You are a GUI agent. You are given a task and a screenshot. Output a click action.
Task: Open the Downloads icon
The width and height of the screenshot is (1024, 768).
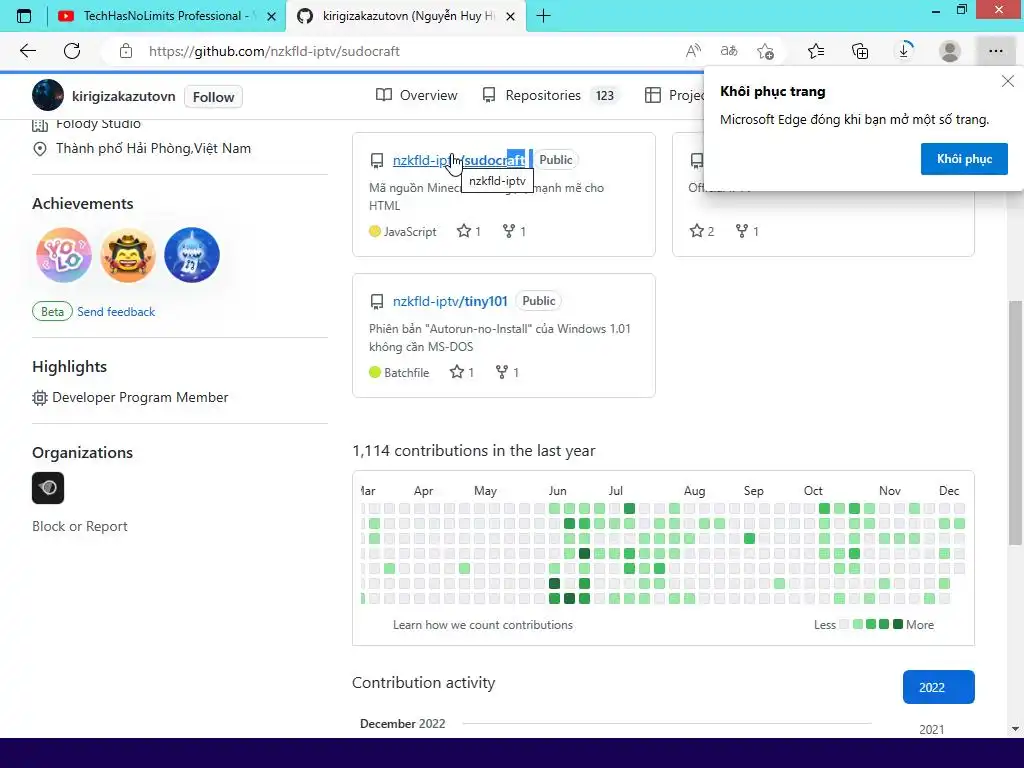coord(904,51)
